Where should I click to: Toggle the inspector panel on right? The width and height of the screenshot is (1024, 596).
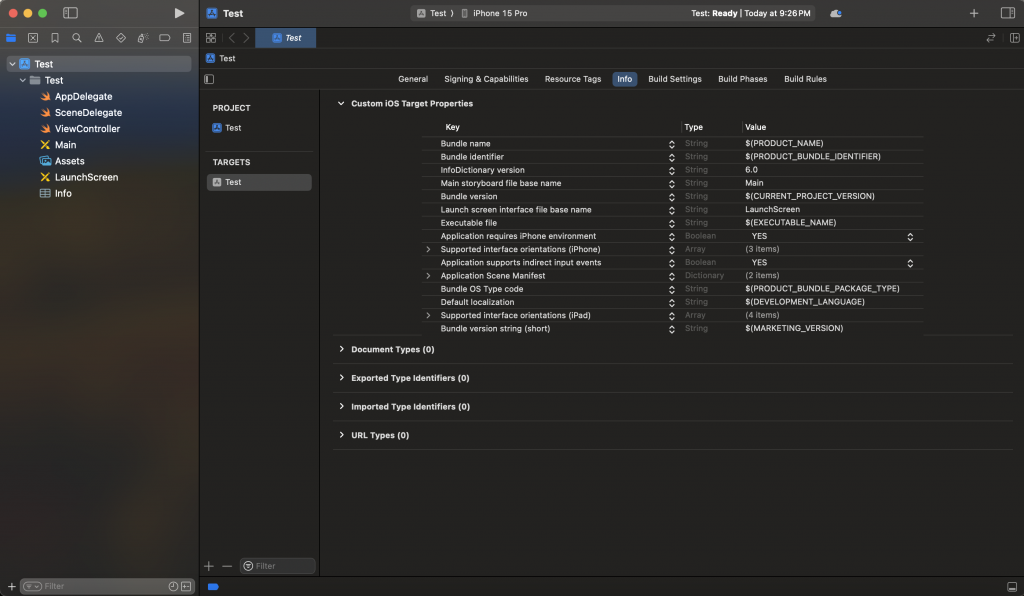pos(1008,13)
